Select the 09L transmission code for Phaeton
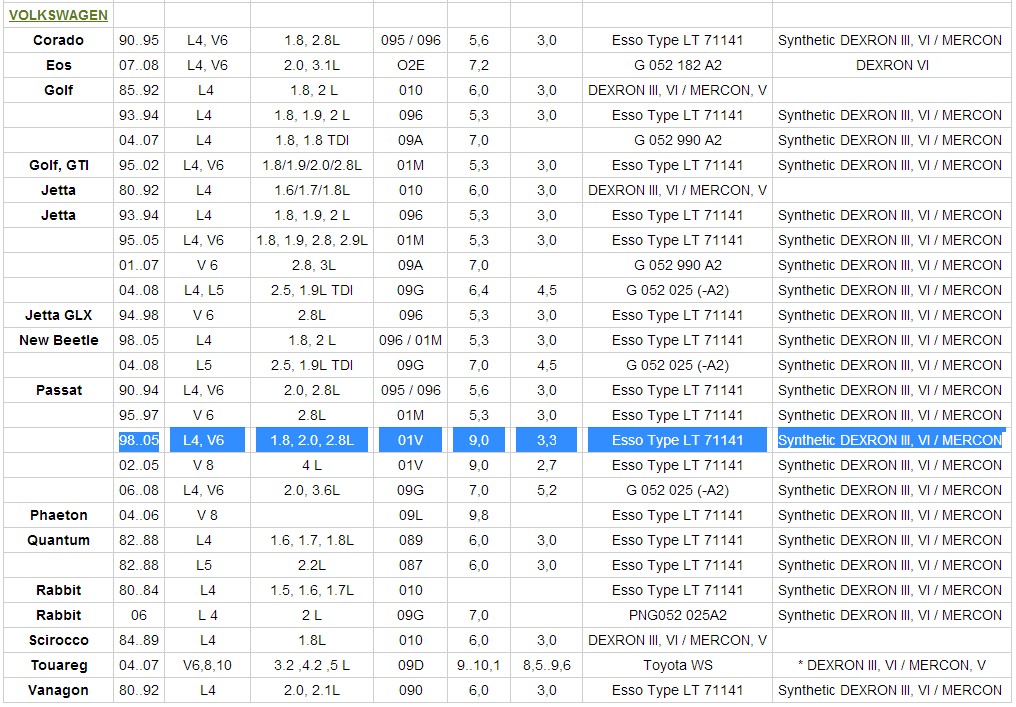This screenshot has height=707, width=1016. click(x=410, y=515)
